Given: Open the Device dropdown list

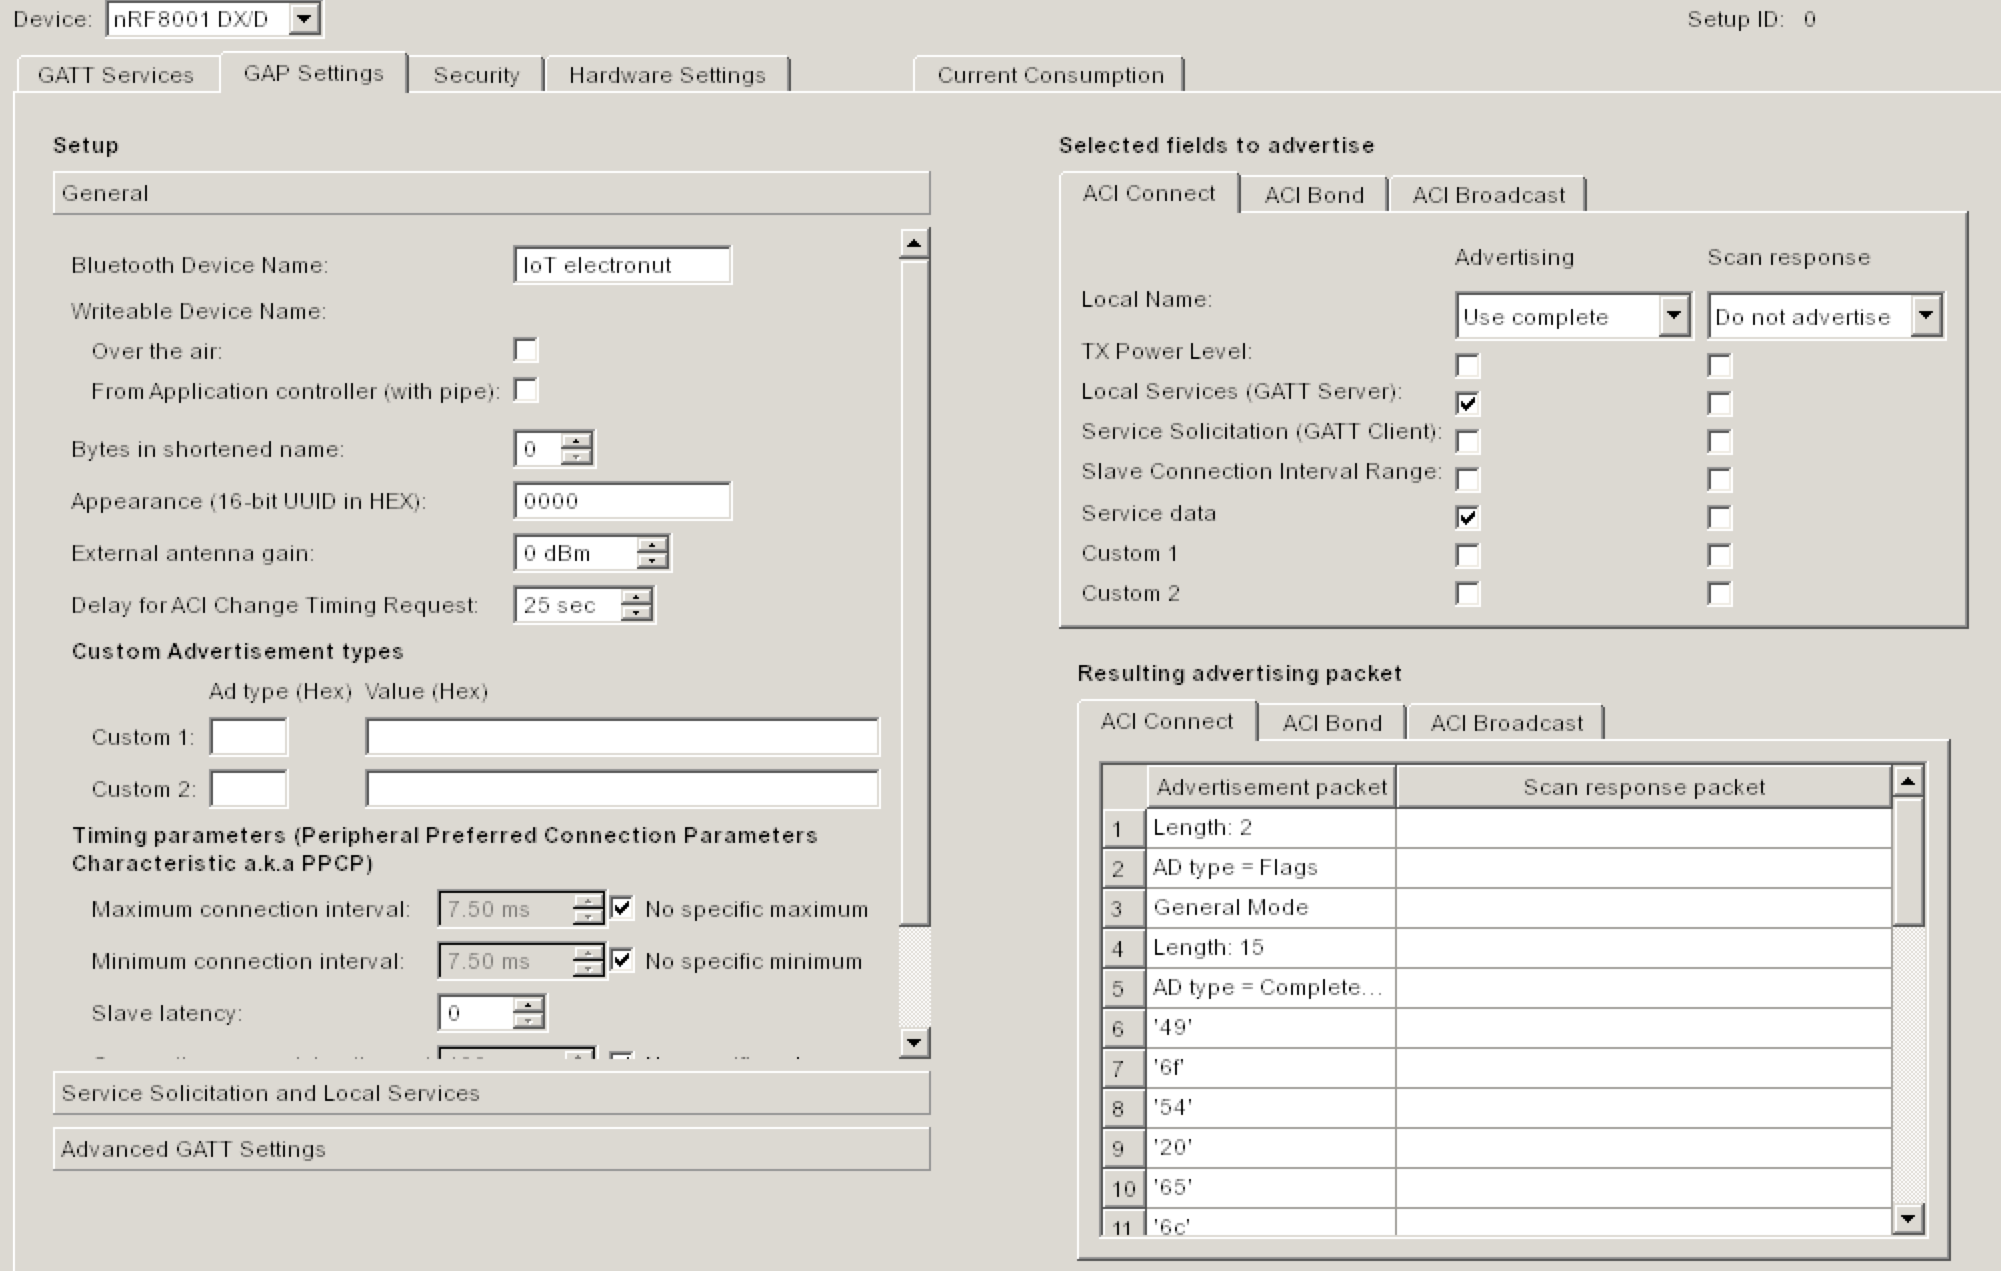Looking at the screenshot, I should [304, 18].
